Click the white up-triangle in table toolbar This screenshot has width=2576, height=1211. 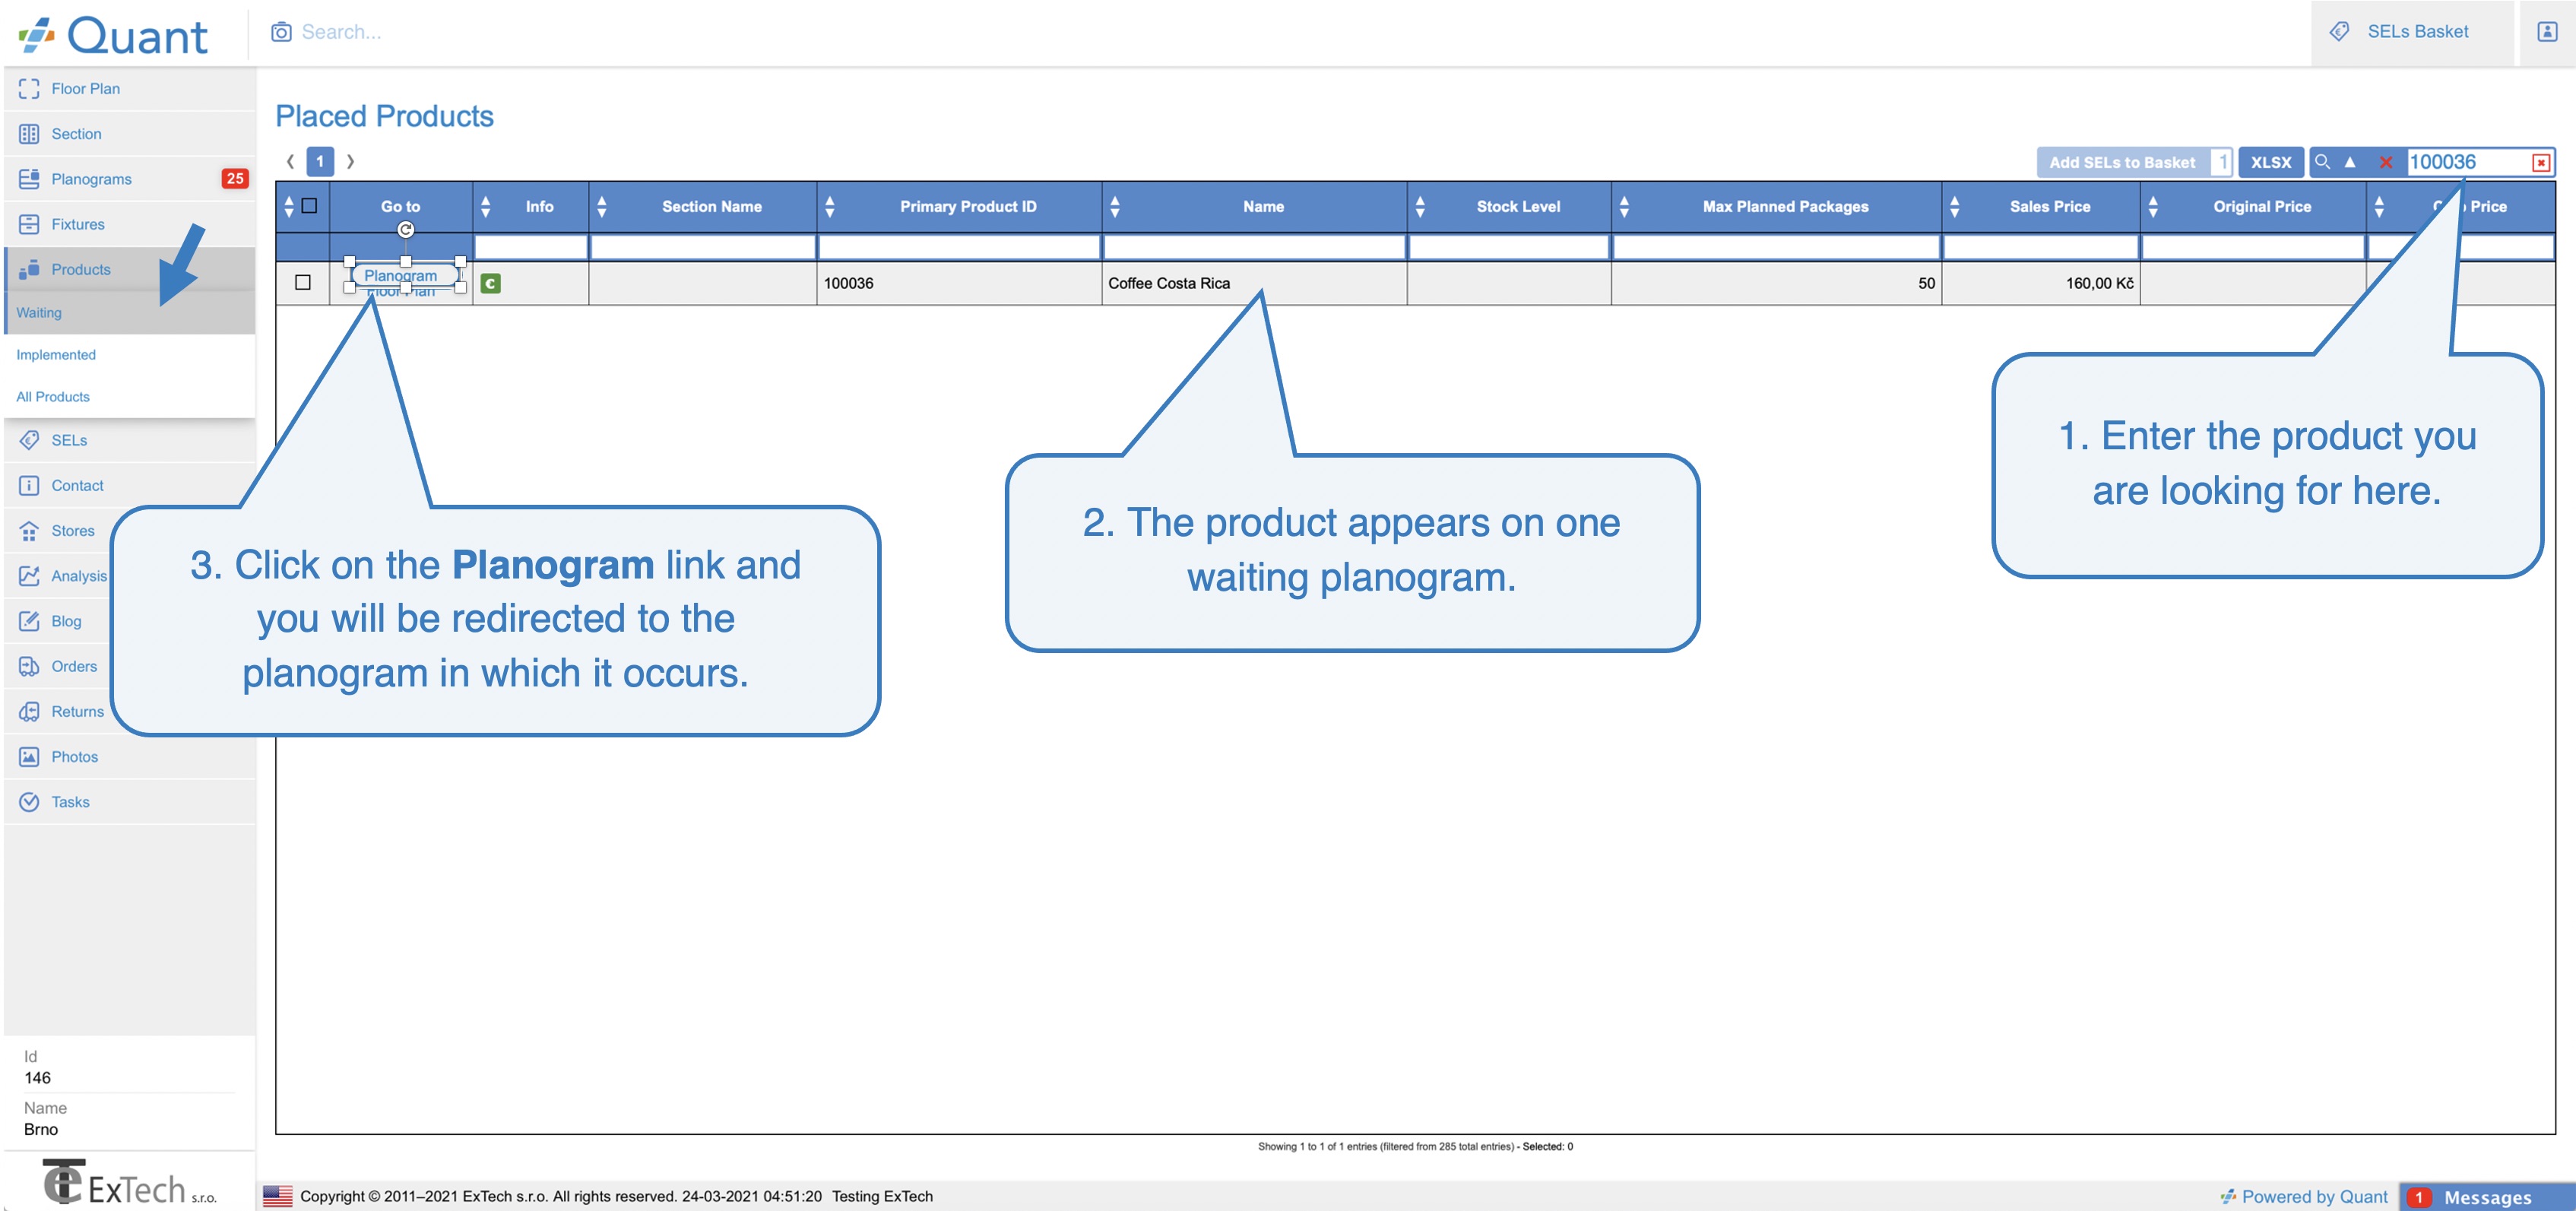tap(2350, 162)
